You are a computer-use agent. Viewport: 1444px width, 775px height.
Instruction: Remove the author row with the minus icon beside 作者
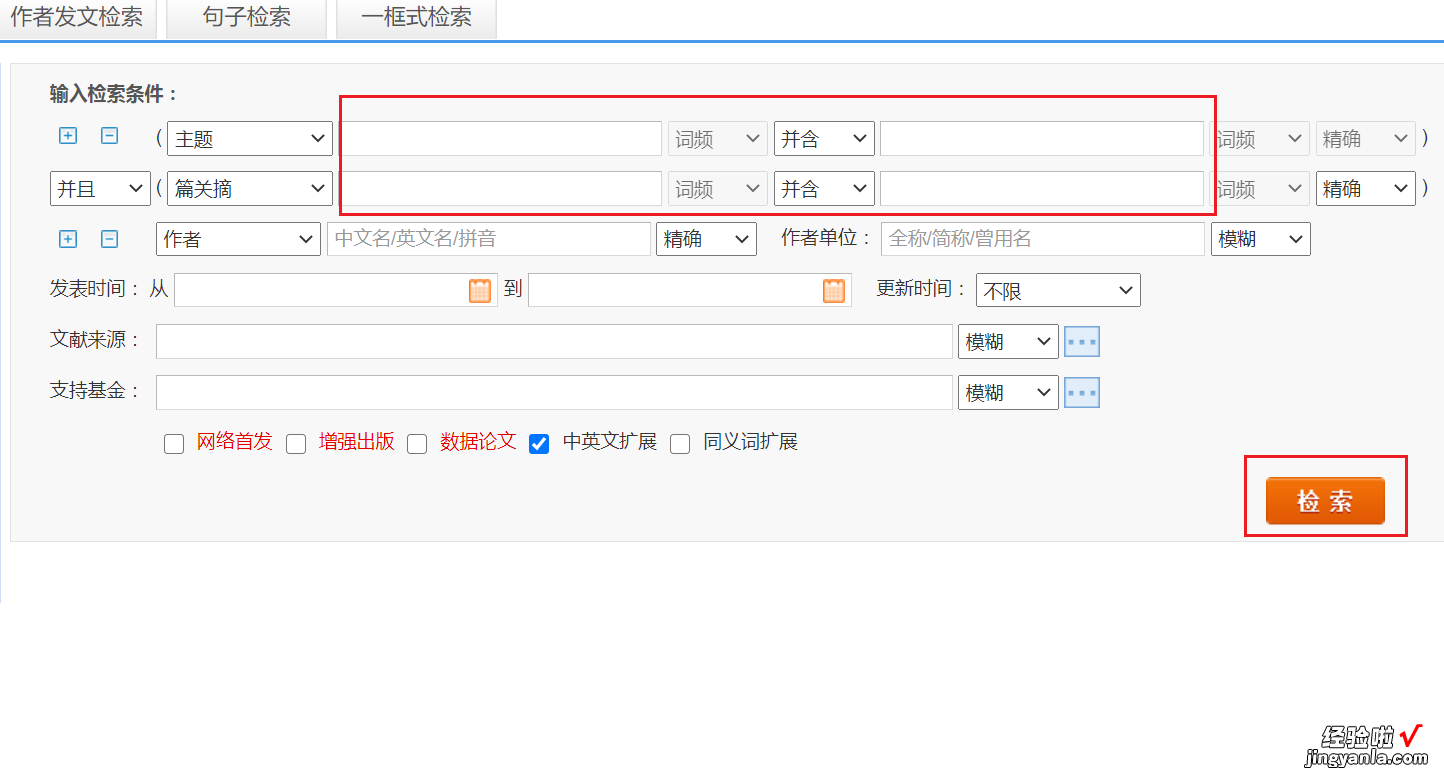click(x=110, y=239)
